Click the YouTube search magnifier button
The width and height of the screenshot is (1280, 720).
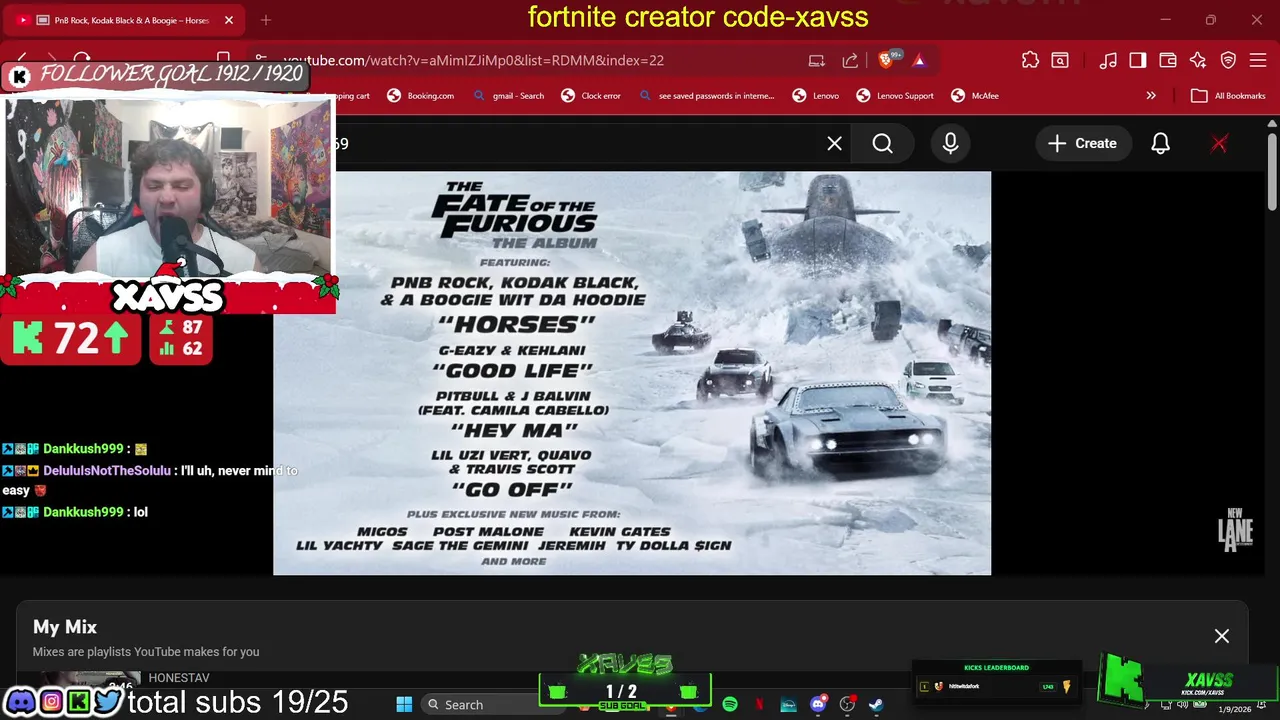(x=882, y=143)
